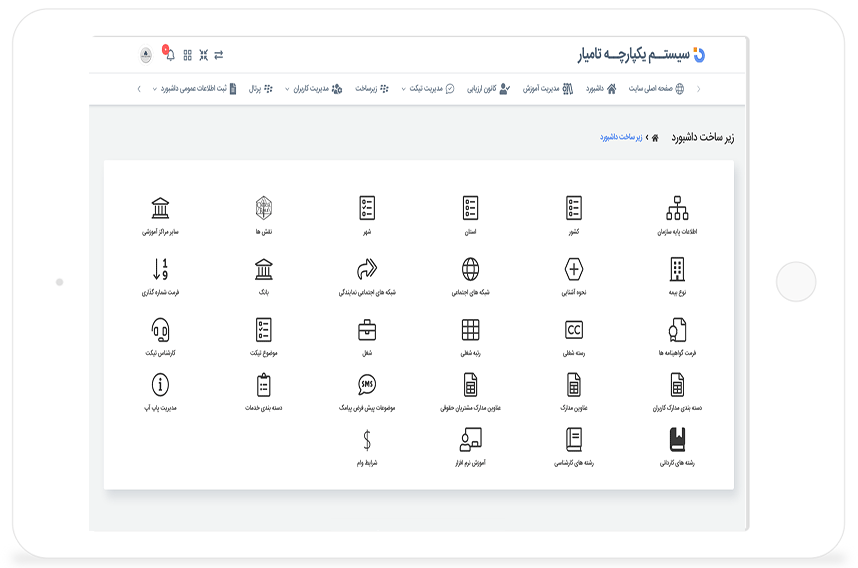
Task: Toggle fullscreen using the collapse arrows icon
Action: tap(203, 55)
